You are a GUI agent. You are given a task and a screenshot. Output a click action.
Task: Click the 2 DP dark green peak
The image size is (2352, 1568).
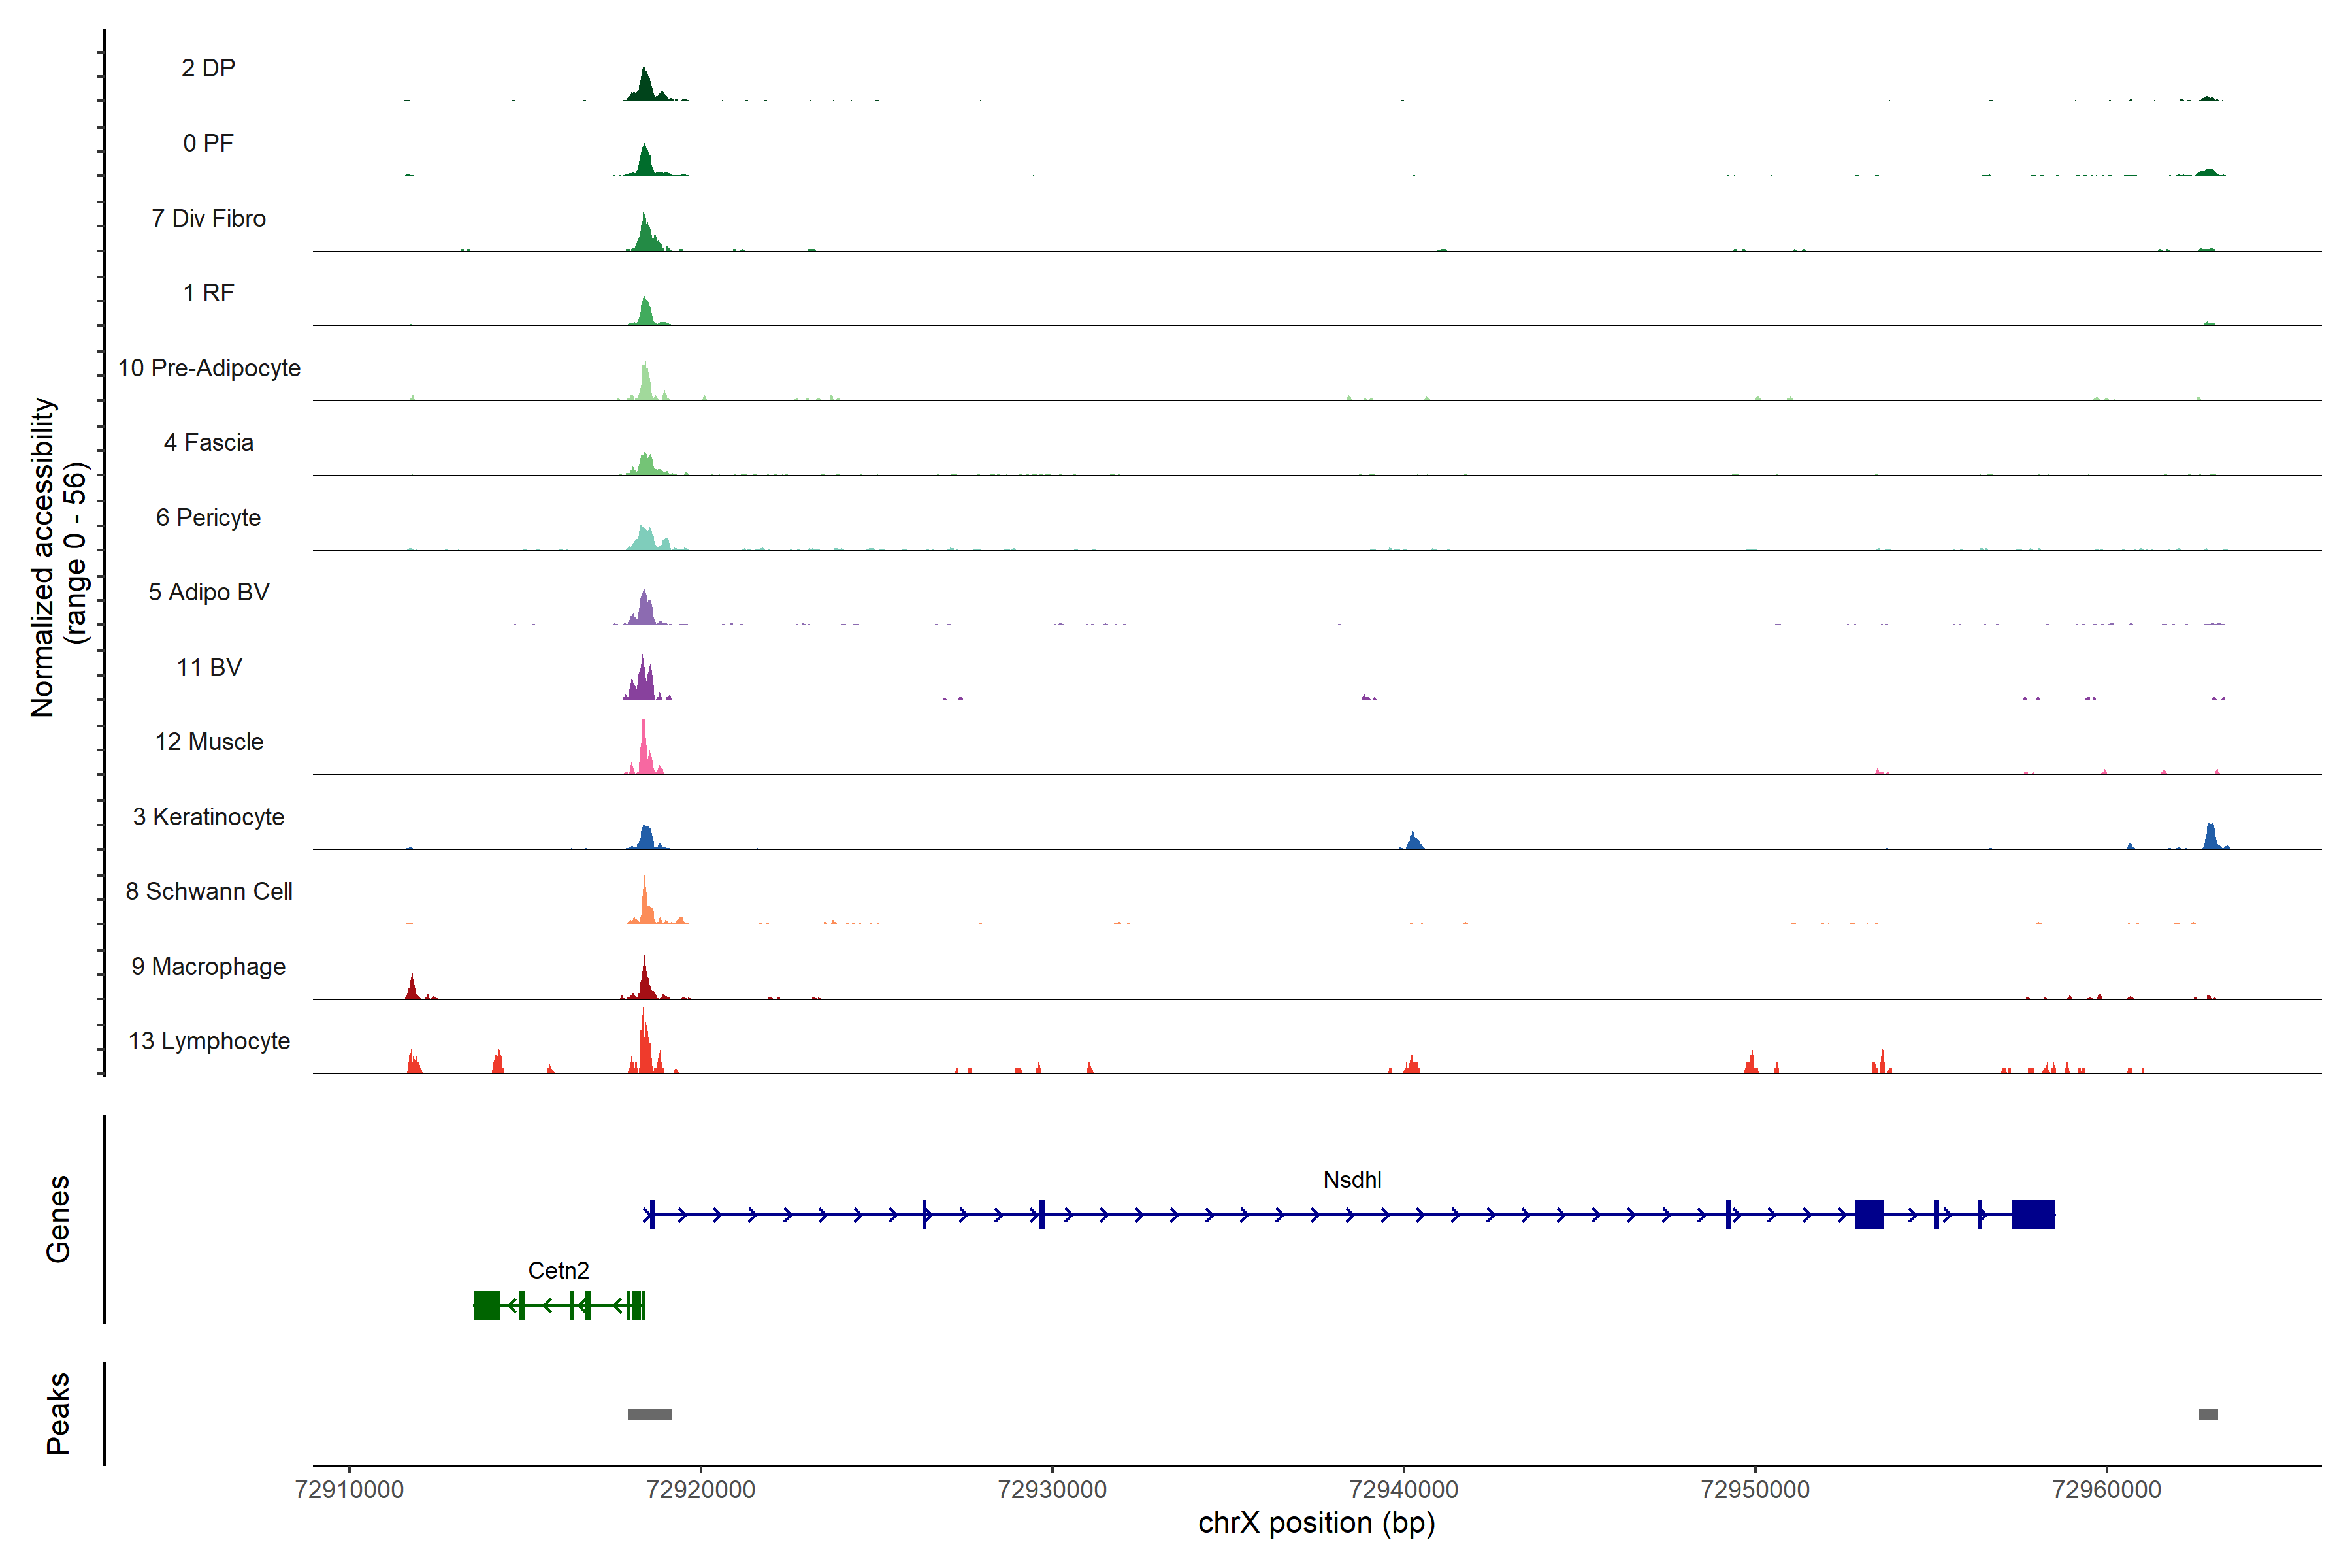(645, 86)
